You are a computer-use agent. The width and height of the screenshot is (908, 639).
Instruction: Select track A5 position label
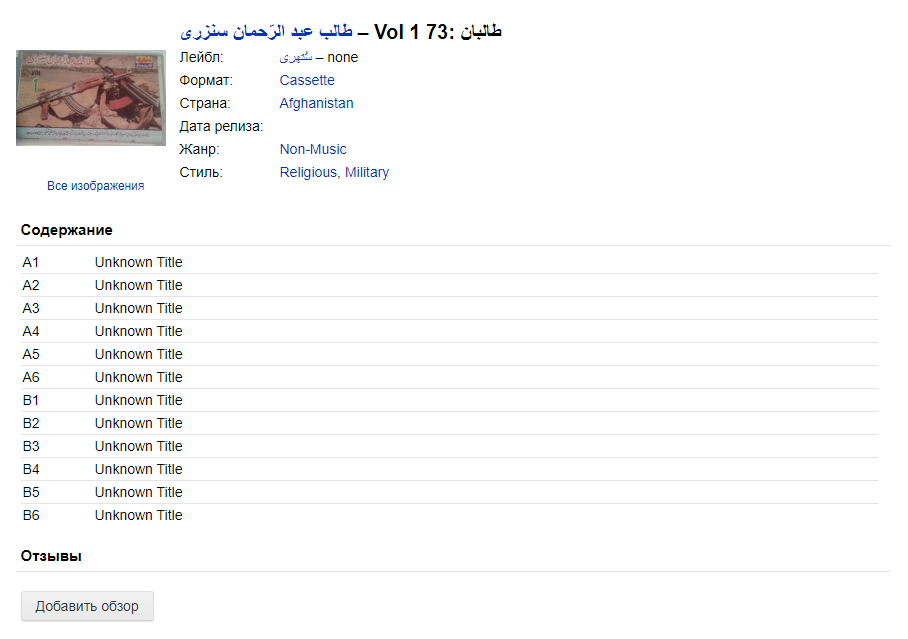click(x=31, y=354)
